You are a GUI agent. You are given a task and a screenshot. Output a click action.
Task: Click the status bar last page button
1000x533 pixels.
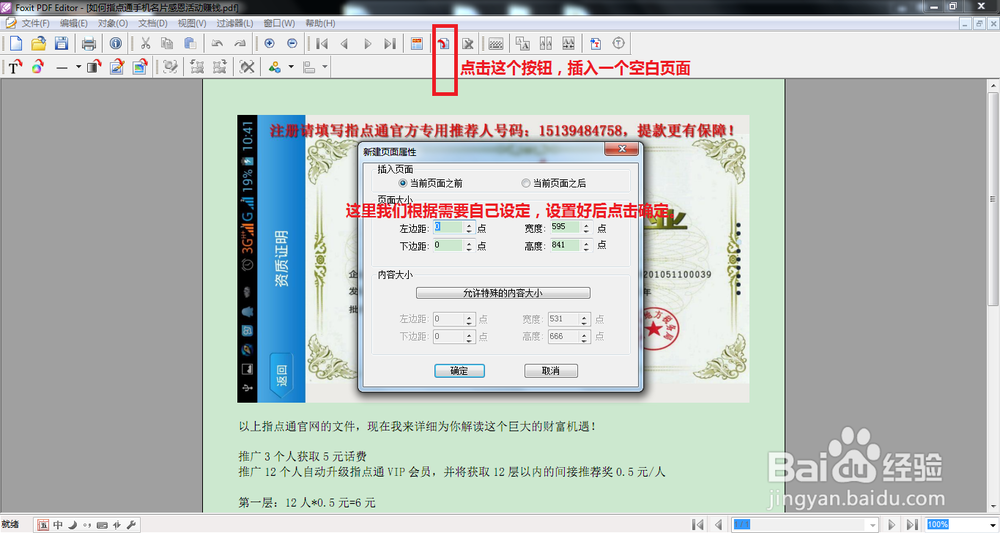pos(912,524)
